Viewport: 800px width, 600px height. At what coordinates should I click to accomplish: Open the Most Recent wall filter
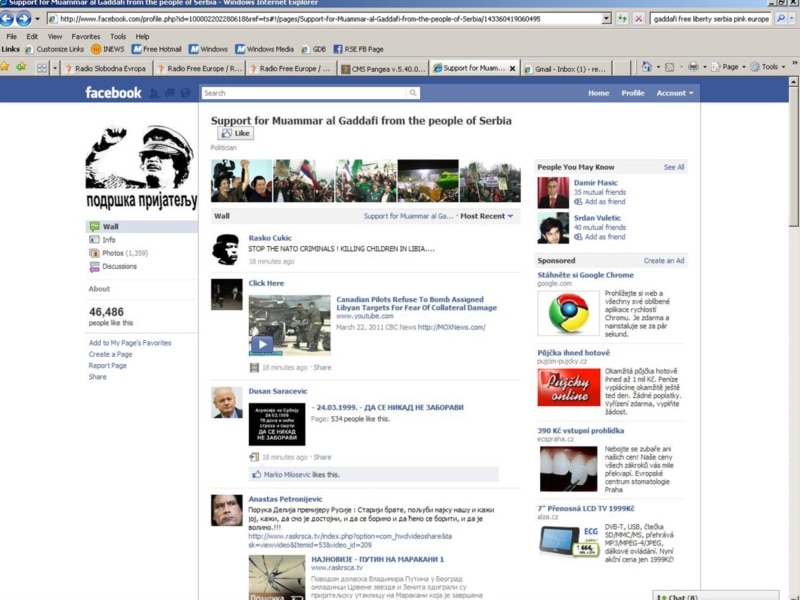[x=487, y=216]
